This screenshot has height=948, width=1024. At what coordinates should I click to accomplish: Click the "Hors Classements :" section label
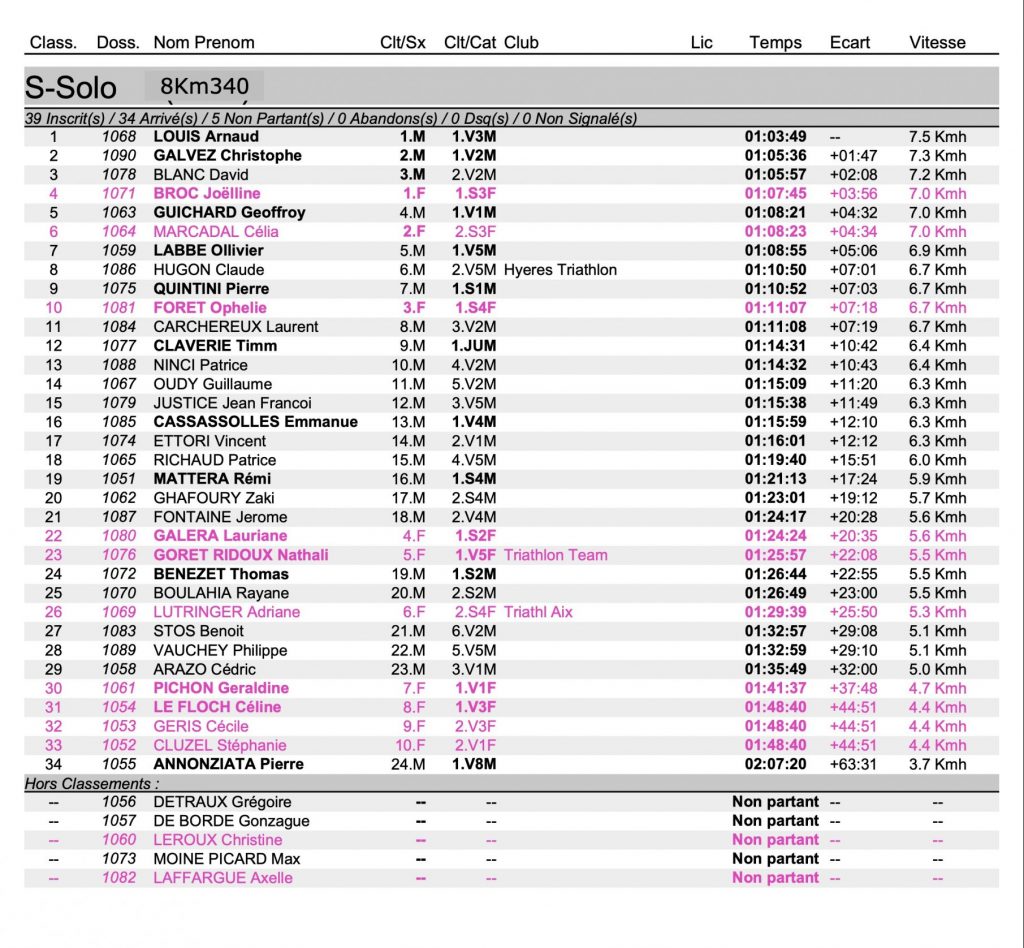(92, 783)
